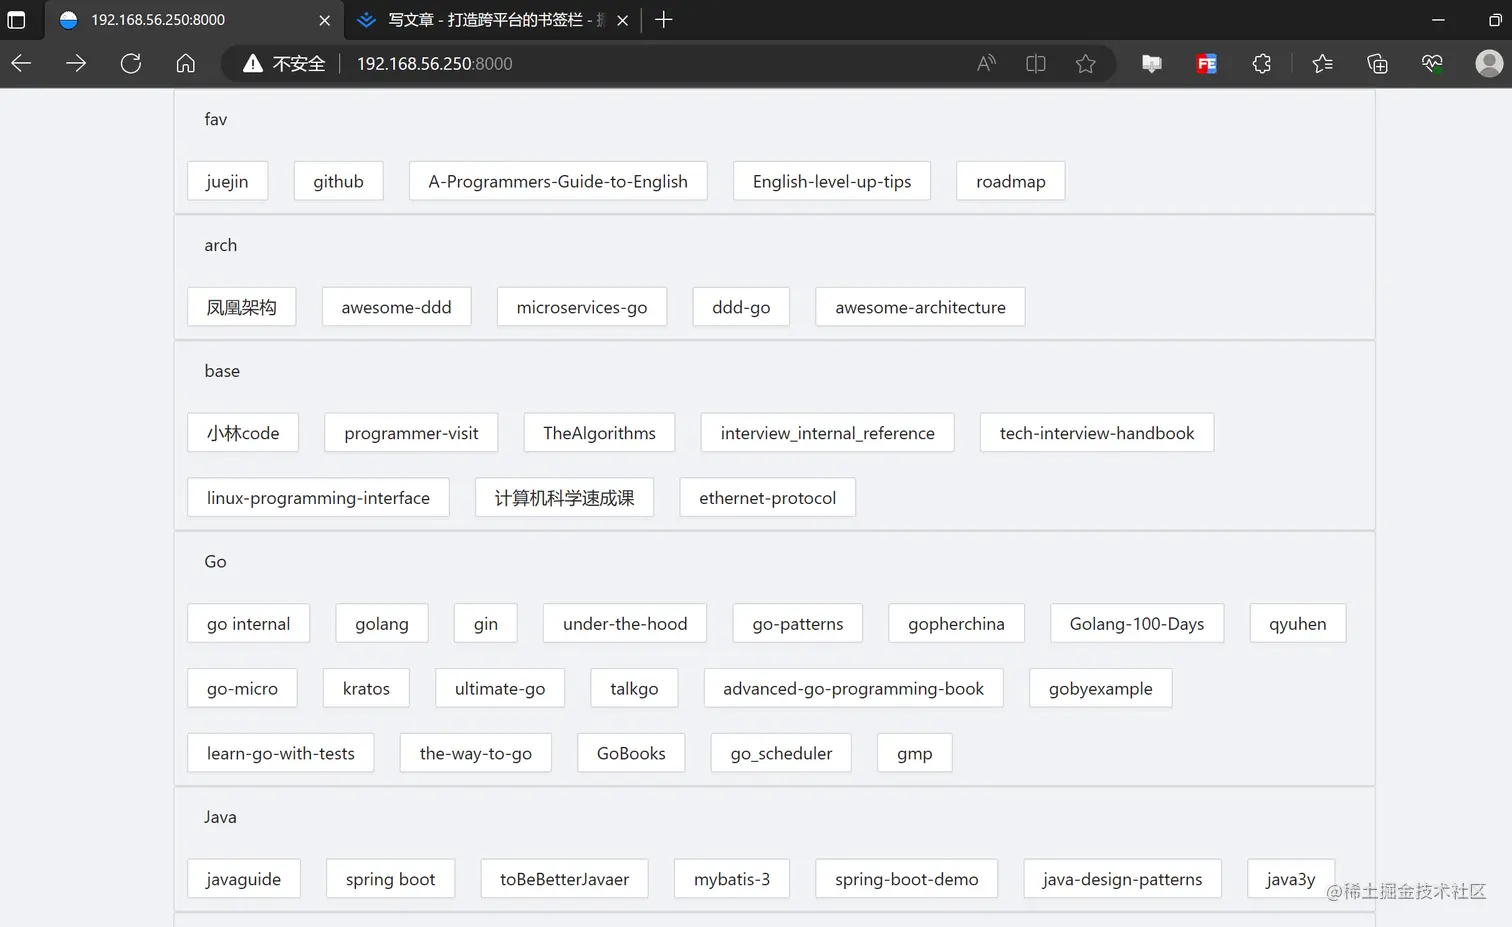Switch to the 写文章 bookmark article tab
The width and height of the screenshot is (1512, 927).
[x=494, y=20]
